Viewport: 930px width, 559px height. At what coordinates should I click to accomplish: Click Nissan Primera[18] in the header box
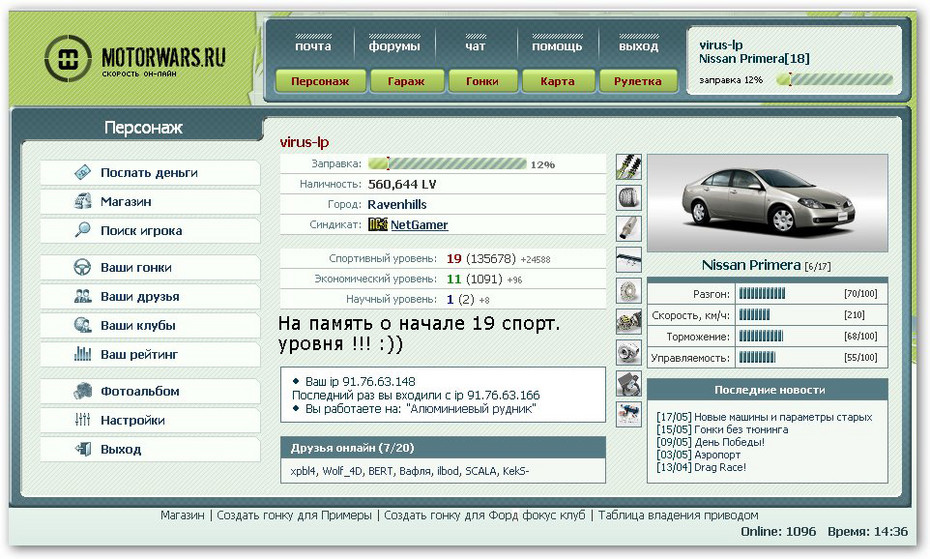(754, 59)
